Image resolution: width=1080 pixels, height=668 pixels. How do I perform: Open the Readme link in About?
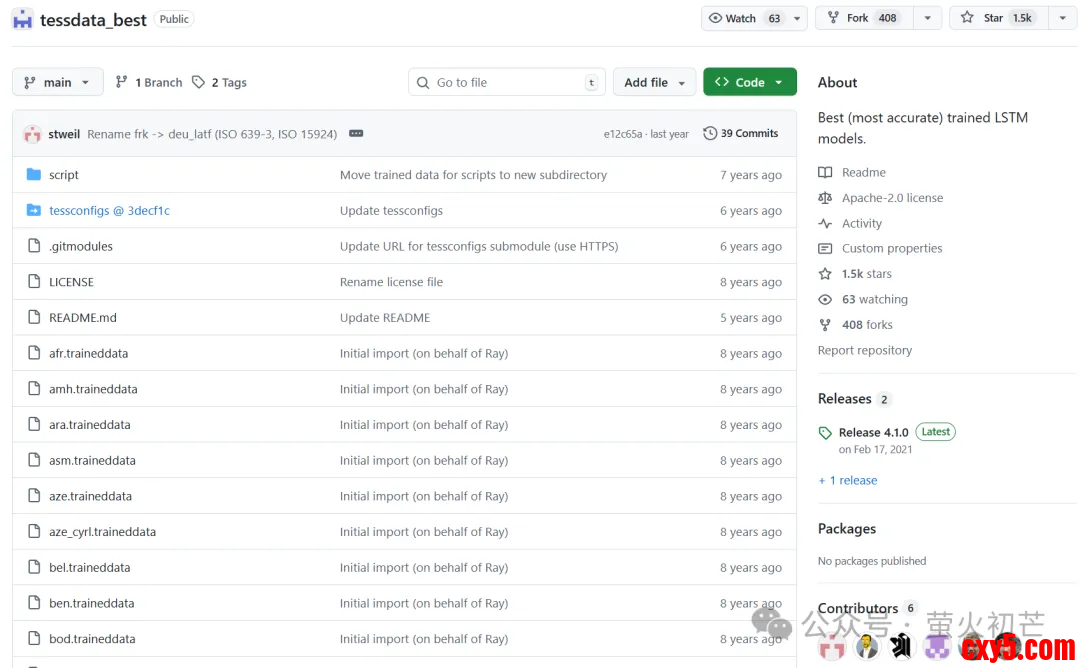click(863, 173)
